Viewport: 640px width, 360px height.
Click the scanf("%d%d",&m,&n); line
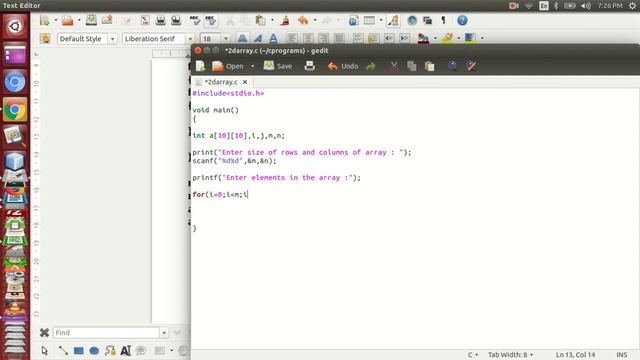234,161
